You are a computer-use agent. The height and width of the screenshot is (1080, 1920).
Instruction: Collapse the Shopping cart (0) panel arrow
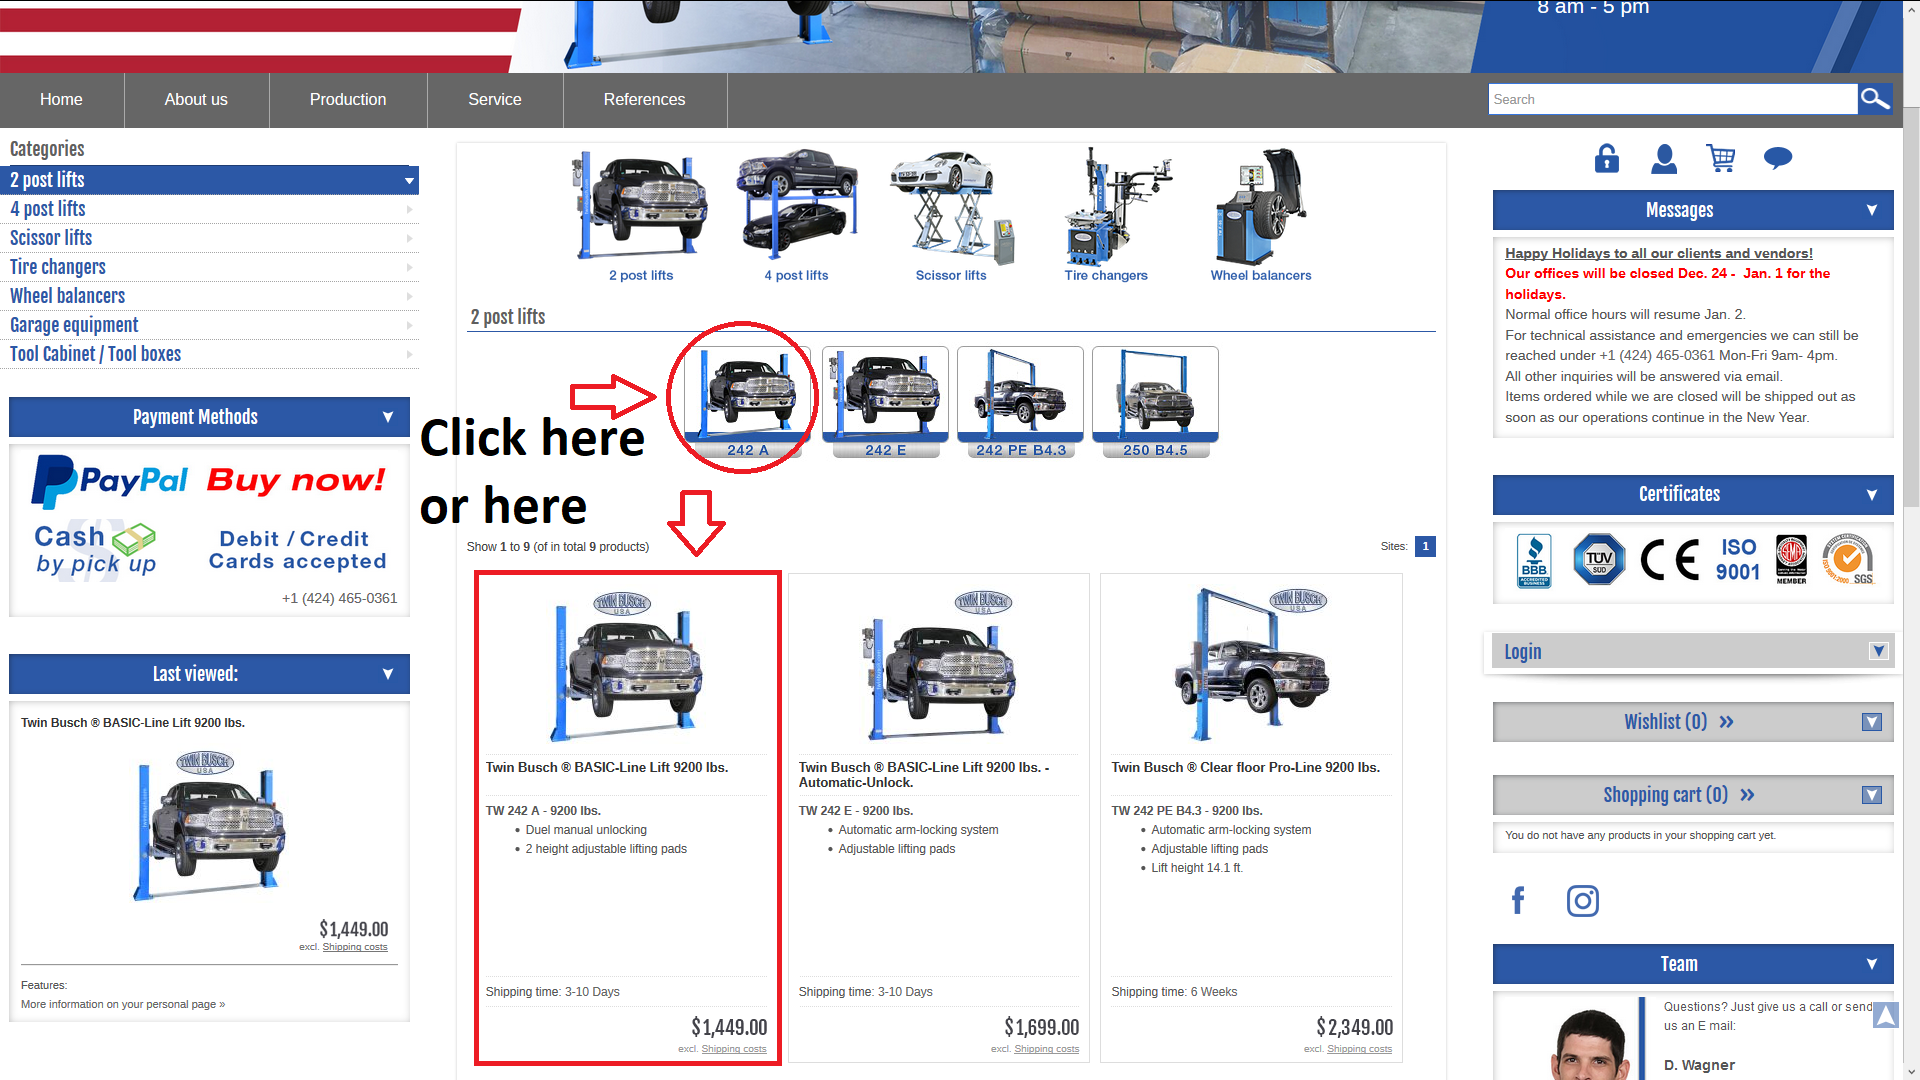click(1872, 795)
